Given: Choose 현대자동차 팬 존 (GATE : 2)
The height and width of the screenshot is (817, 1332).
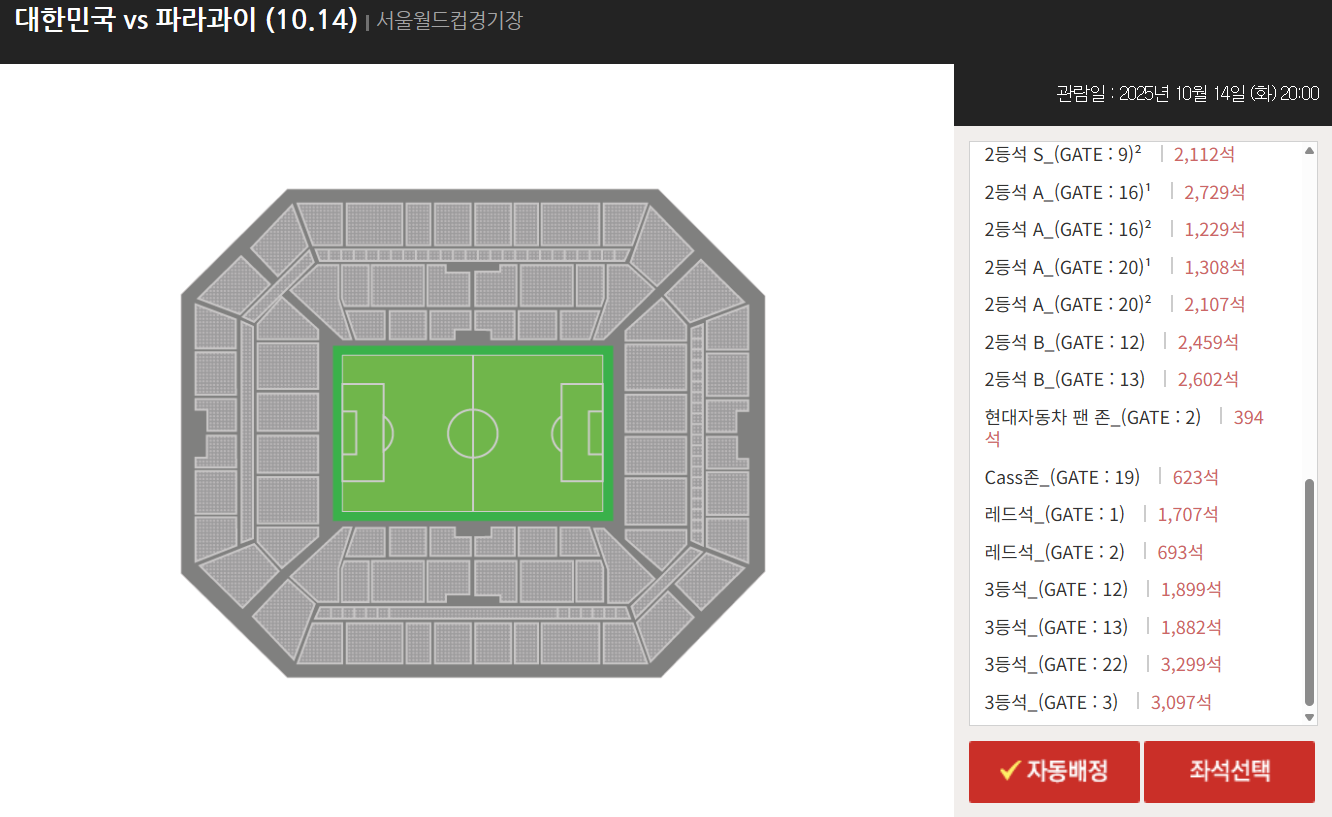Looking at the screenshot, I should pos(1092,417).
